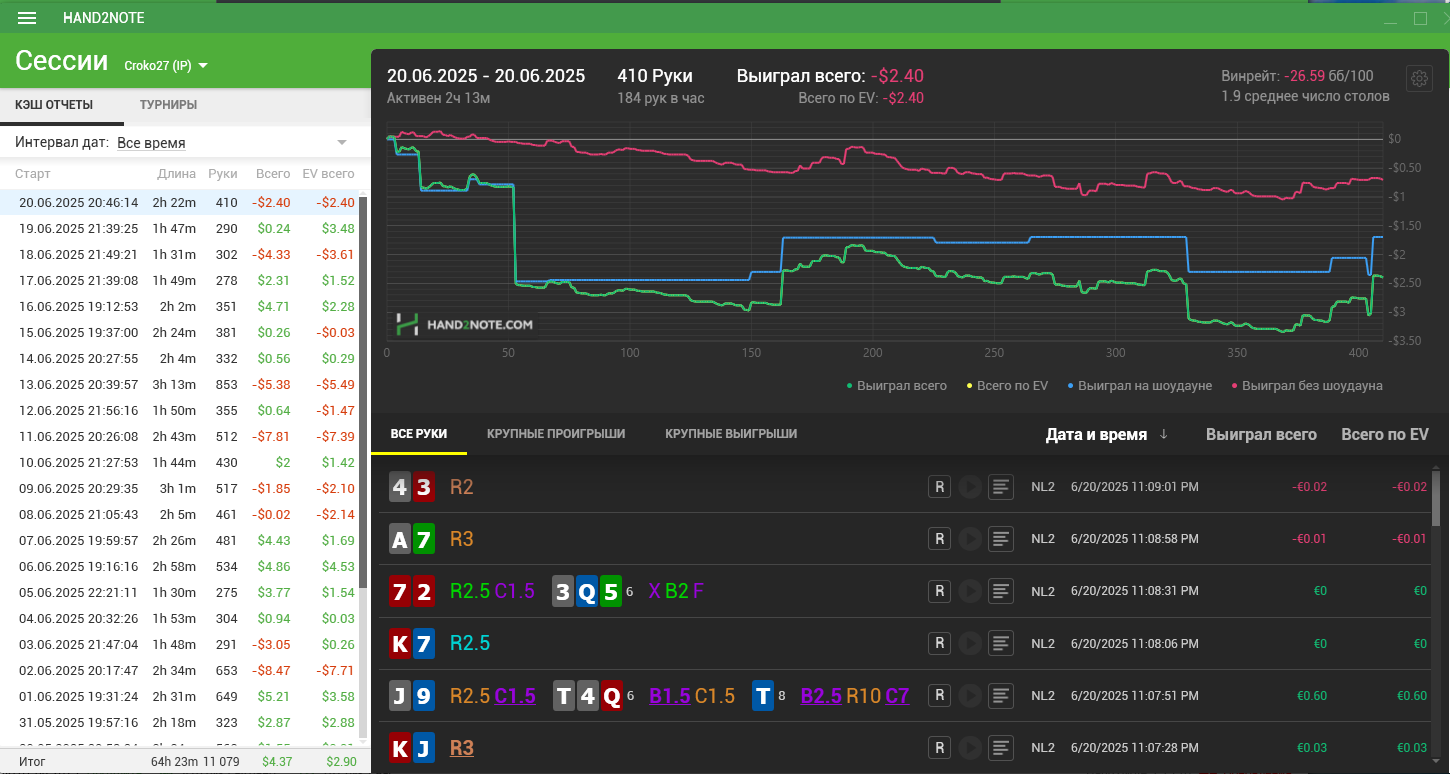
Task: Play replayer for the K J hand
Action: pos(969,747)
